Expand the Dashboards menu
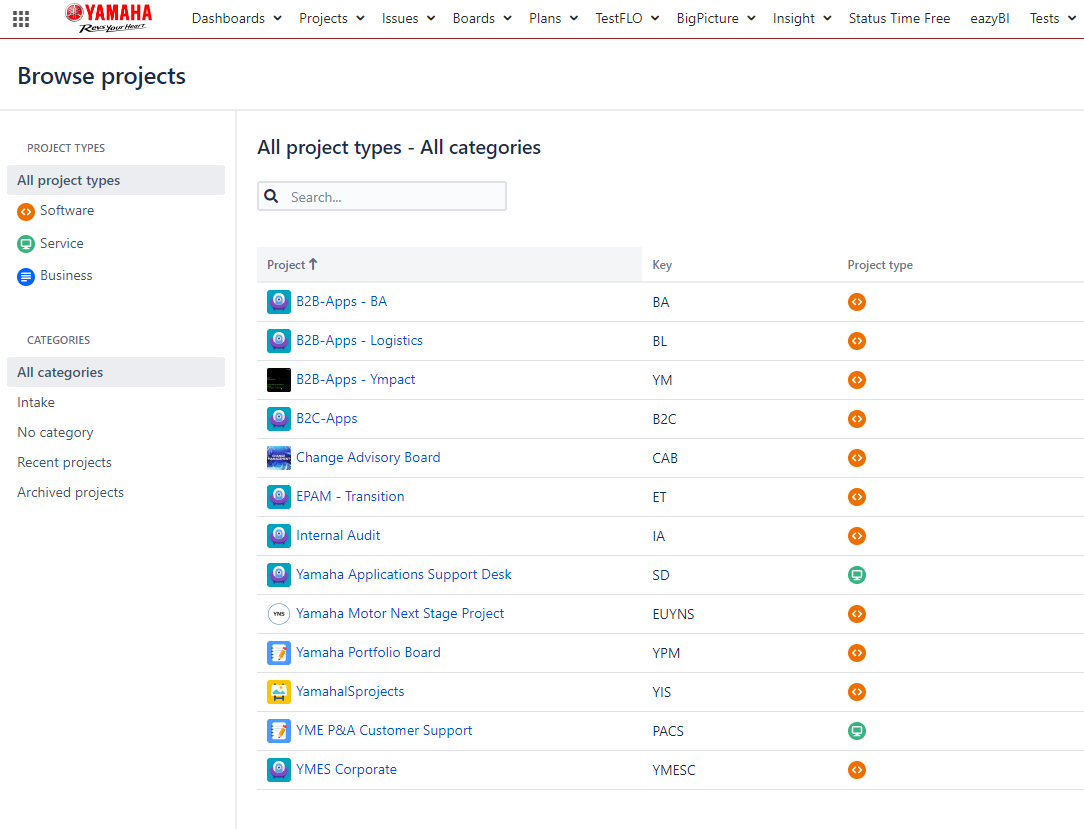Screen dimensions: 1084x829 [236, 19]
